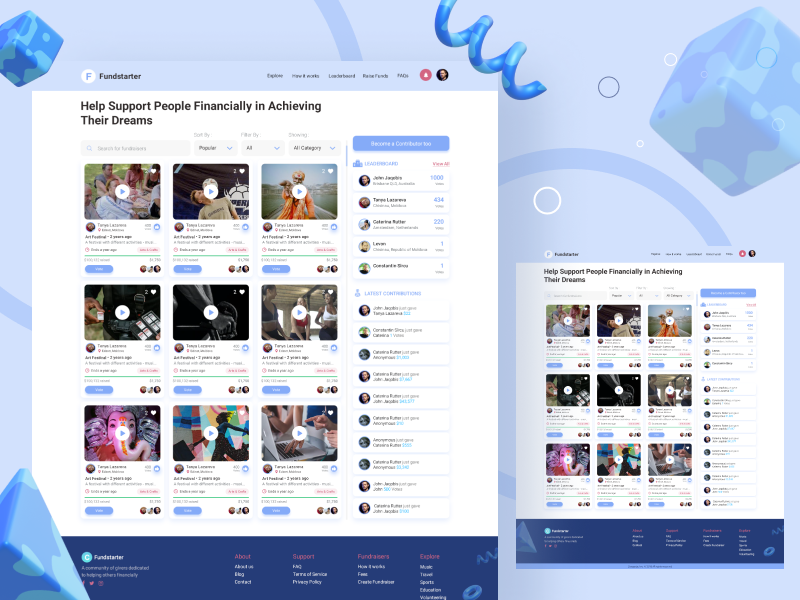Open View All leaderboard link
Viewport: 800px width, 600px height.
(441, 165)
